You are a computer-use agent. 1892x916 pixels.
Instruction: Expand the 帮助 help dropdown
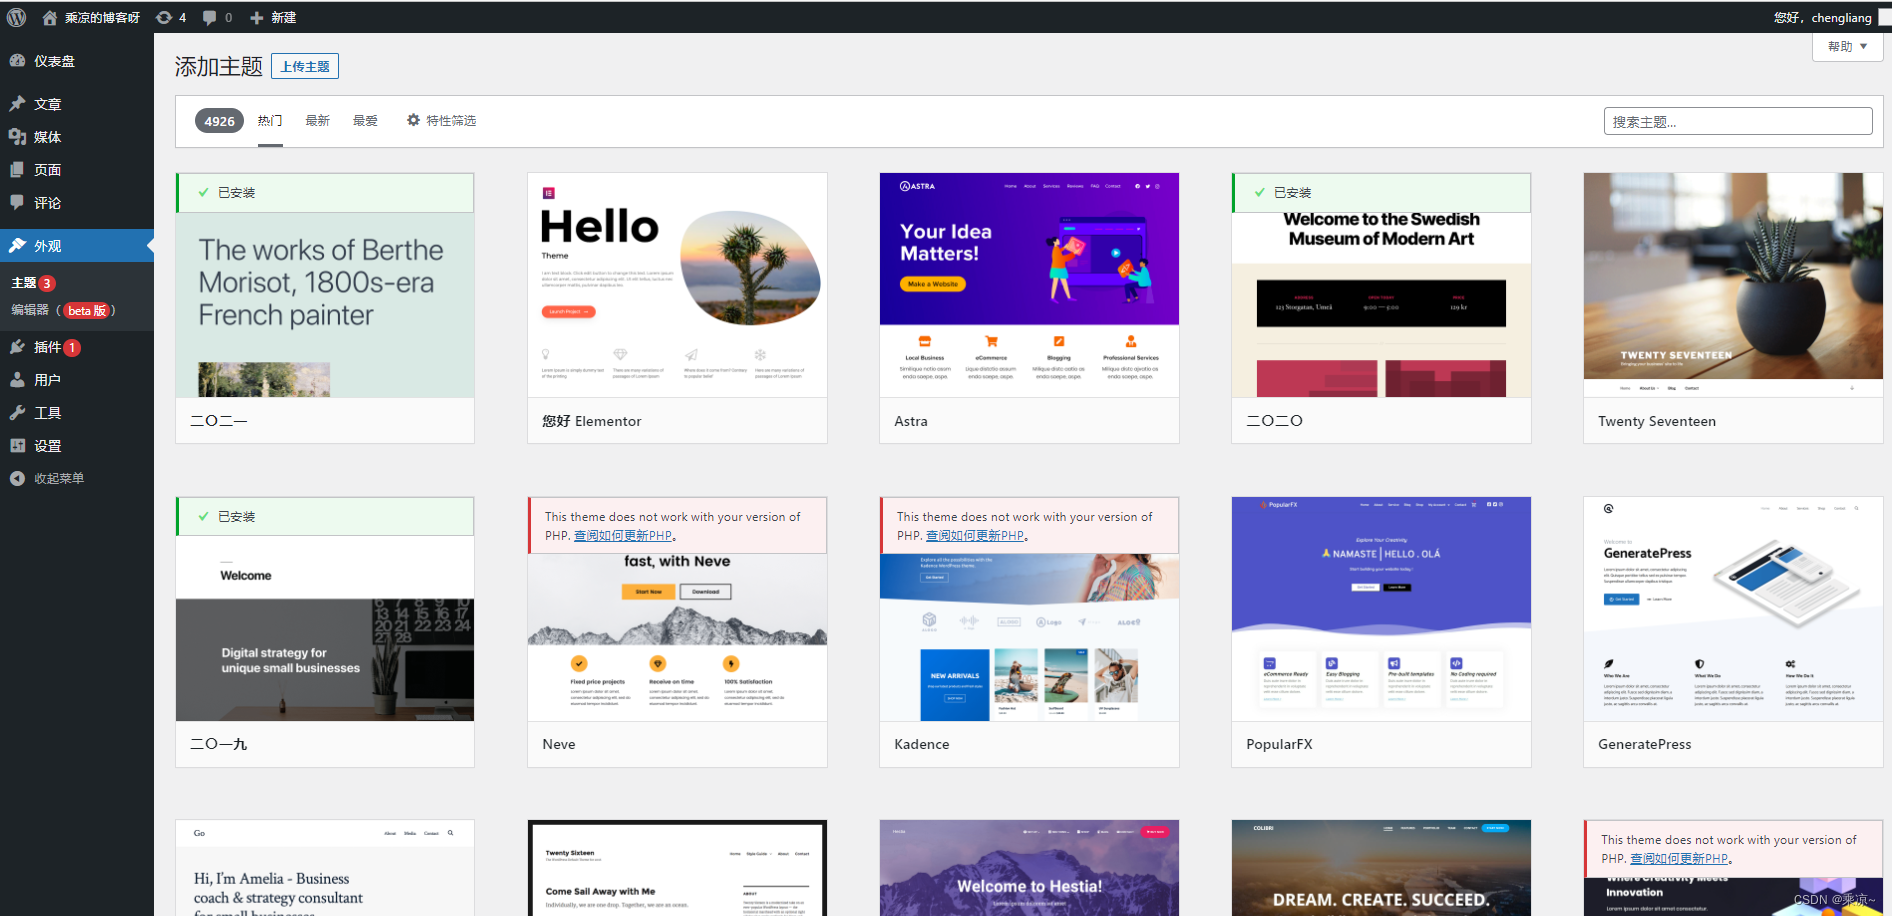click(x=1847, y=47)
